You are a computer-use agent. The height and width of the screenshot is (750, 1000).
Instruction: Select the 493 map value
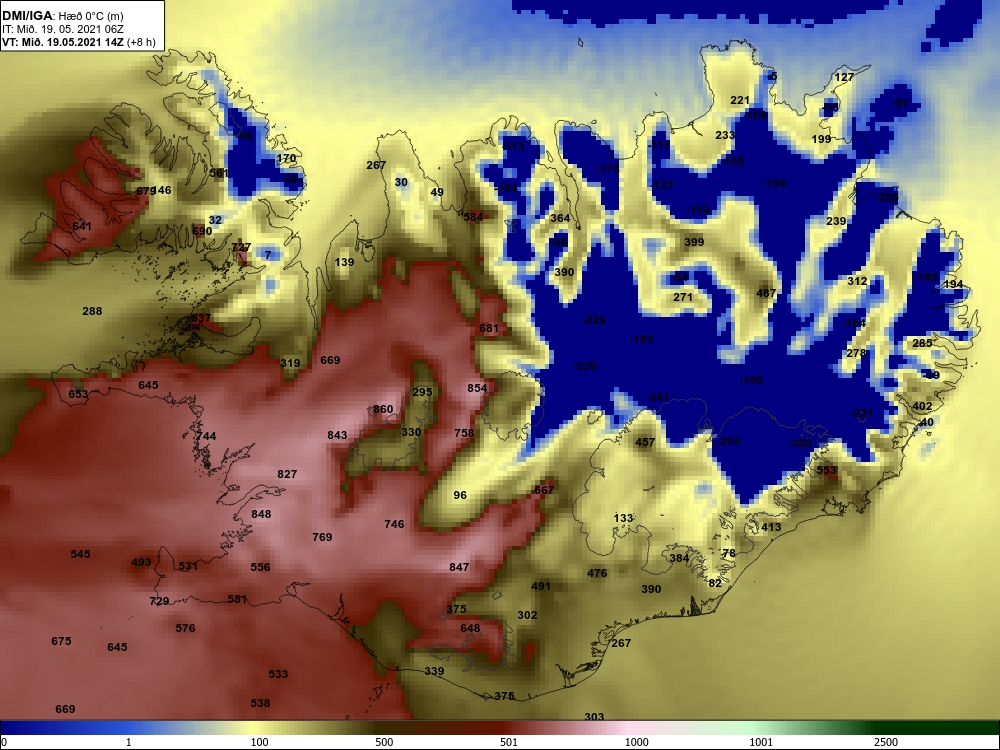(x=141, y=562)
